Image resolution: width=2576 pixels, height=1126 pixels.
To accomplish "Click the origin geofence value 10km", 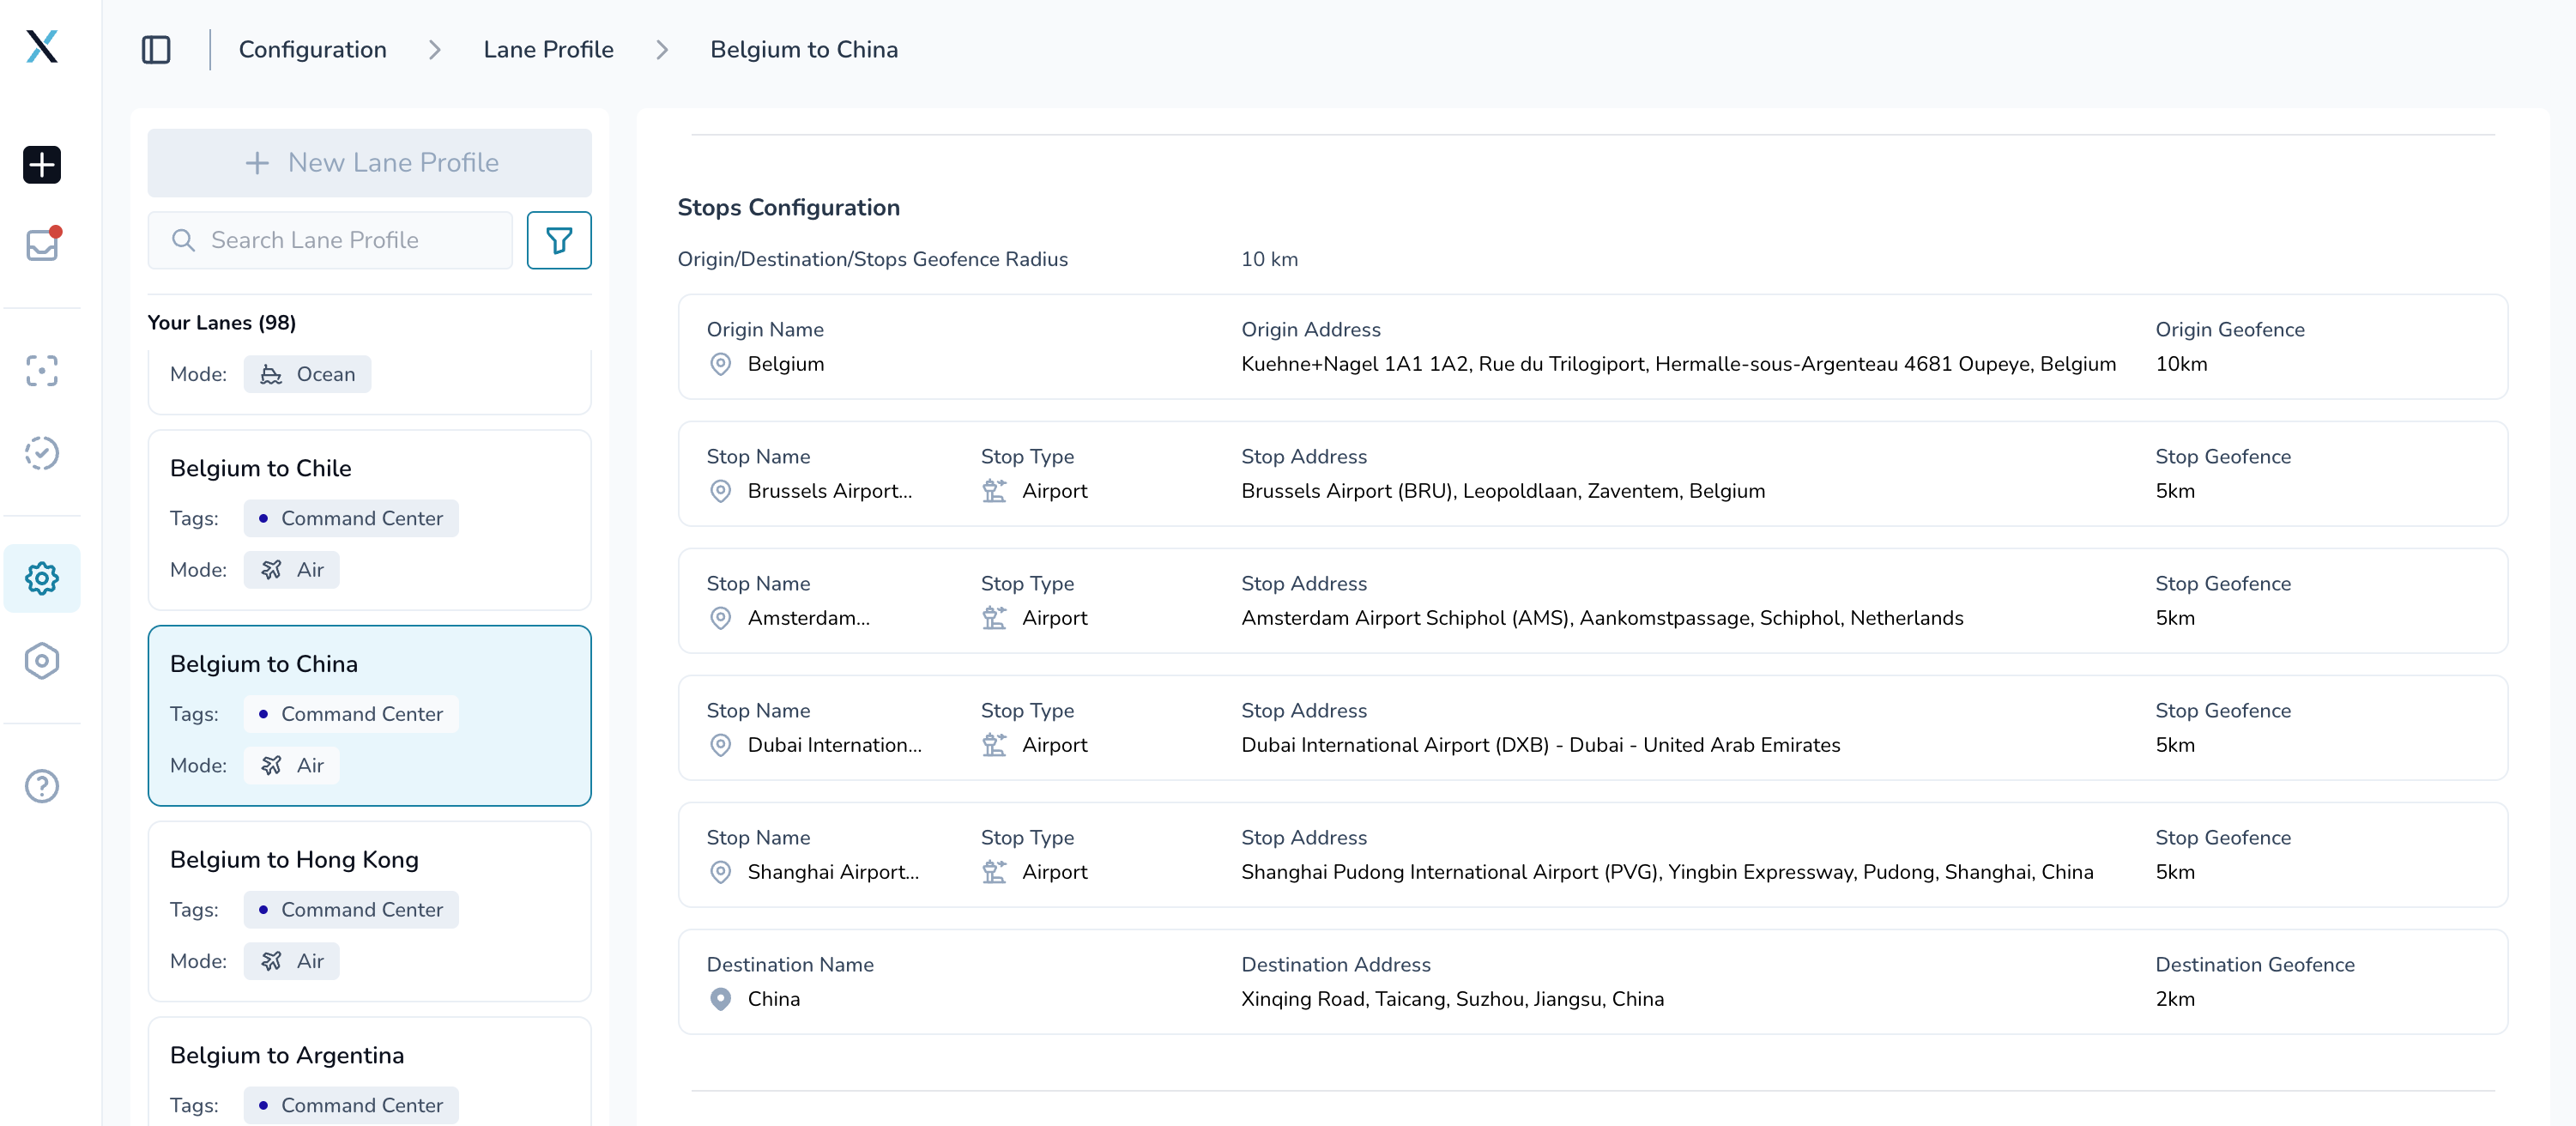I will [2181, 364].
